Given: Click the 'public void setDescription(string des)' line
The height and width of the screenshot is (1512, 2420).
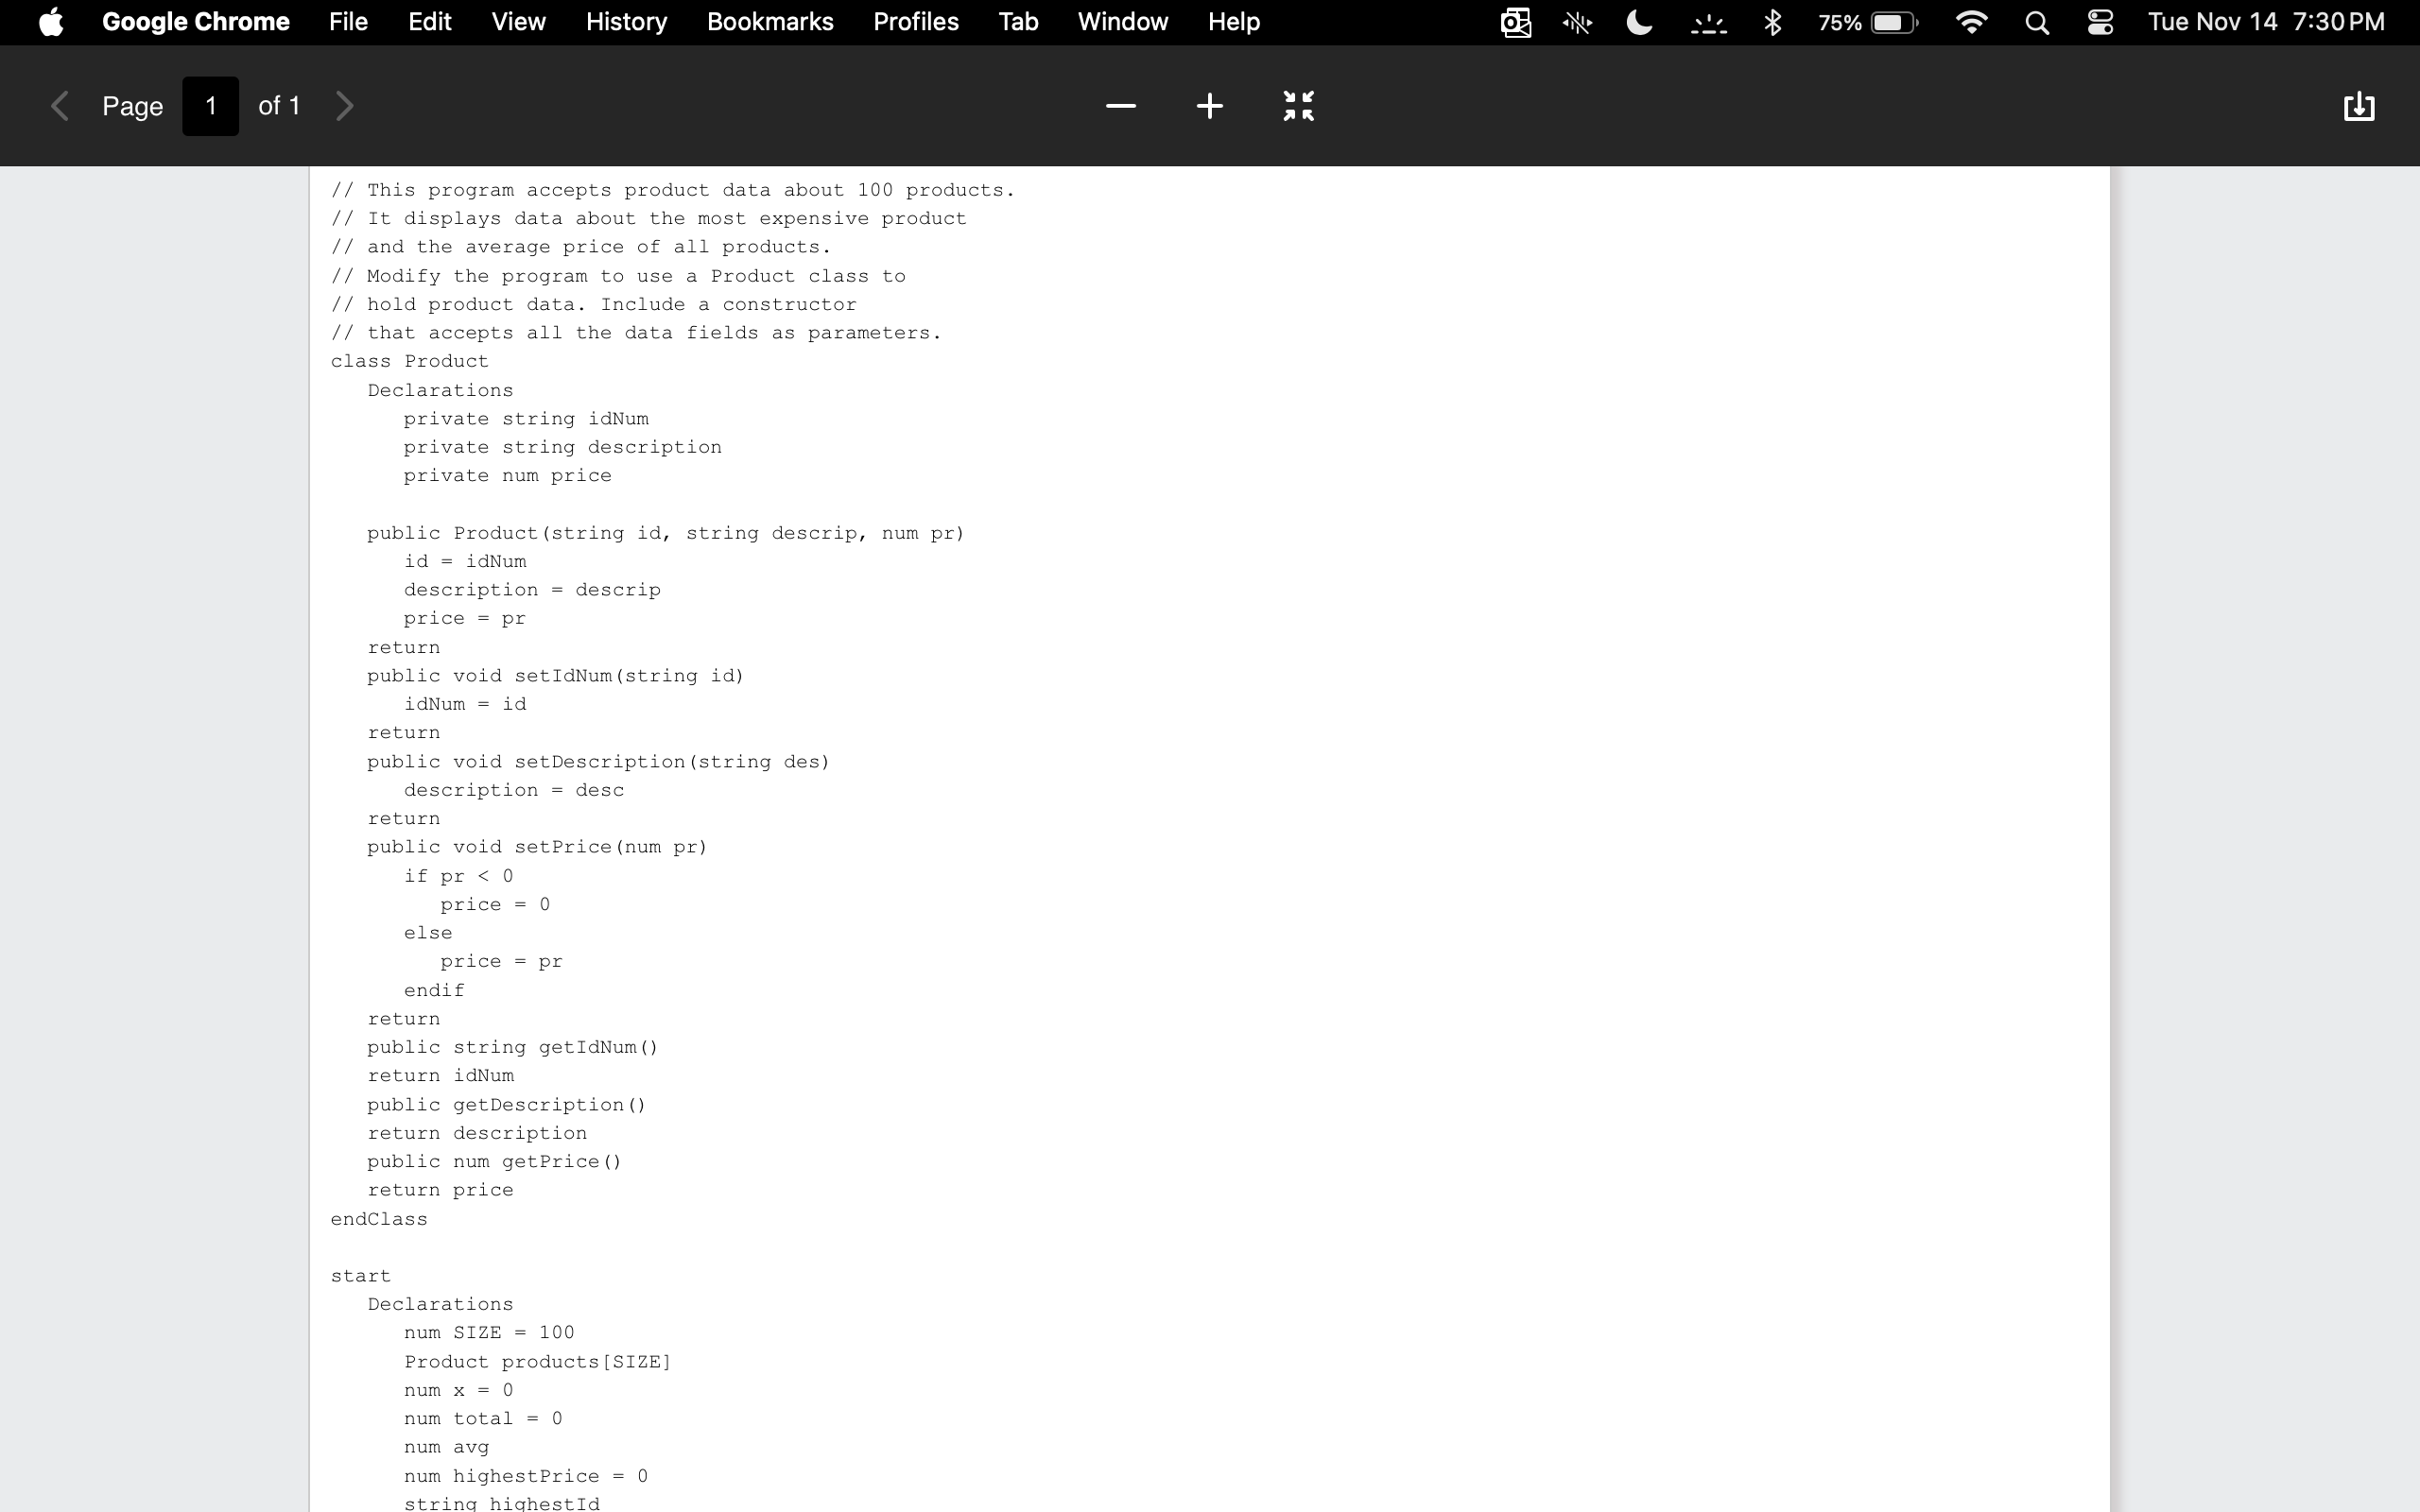Looking at the screenshot, I should tap(599, 762).
